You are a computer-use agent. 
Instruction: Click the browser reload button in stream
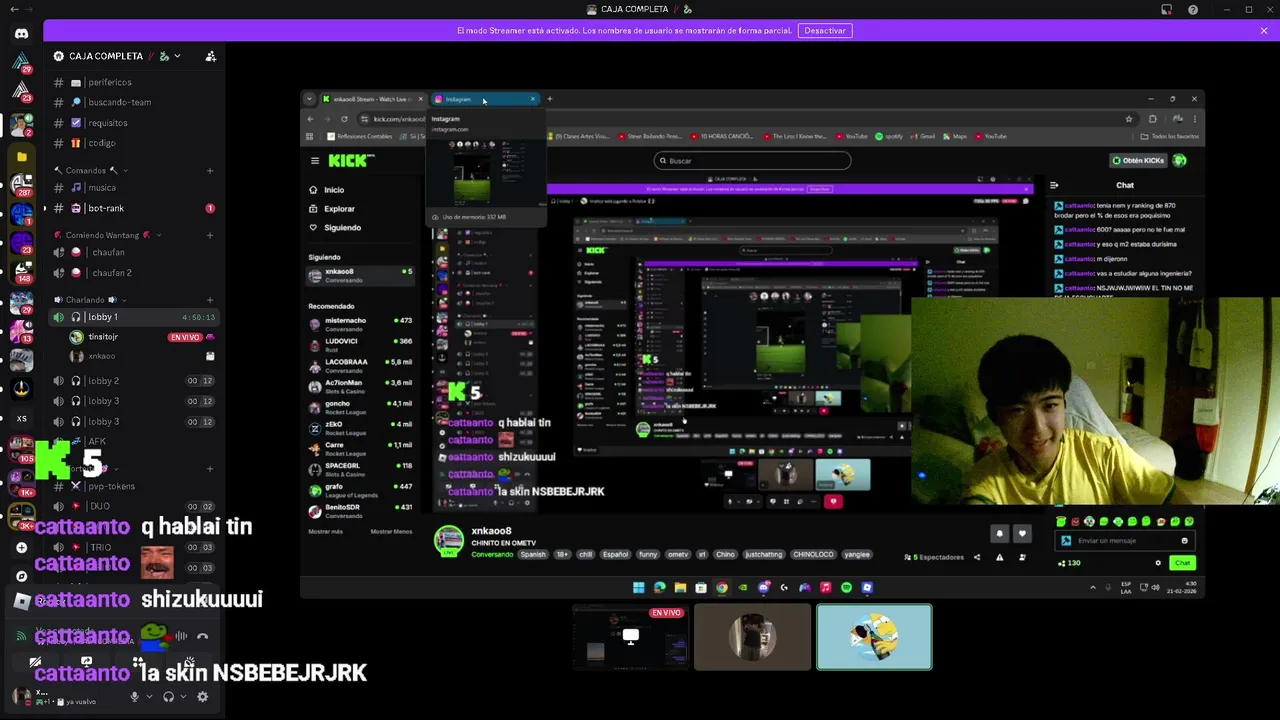(x=344, y=119)
